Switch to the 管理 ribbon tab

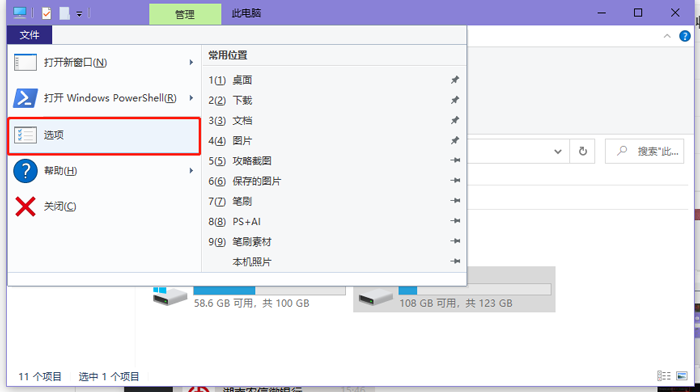tap(185, 14)
